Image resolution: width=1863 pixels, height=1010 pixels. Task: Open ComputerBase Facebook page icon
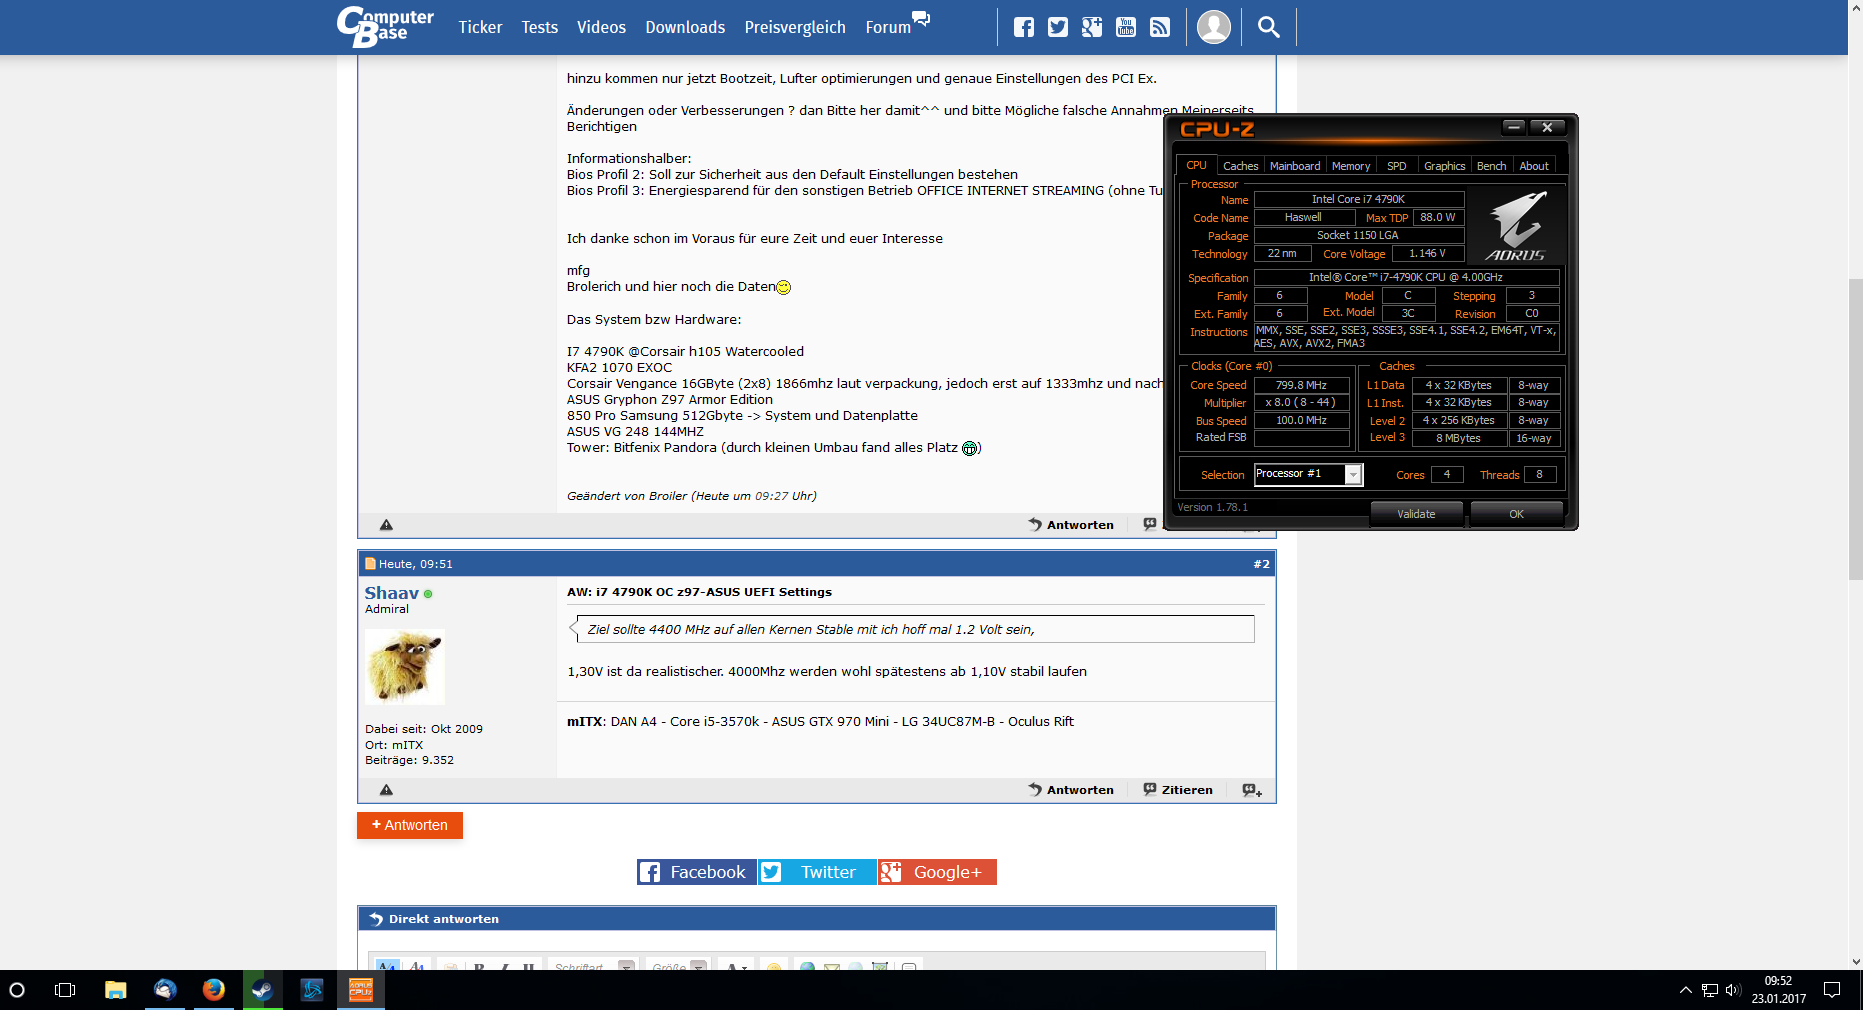click(1024, 27)
